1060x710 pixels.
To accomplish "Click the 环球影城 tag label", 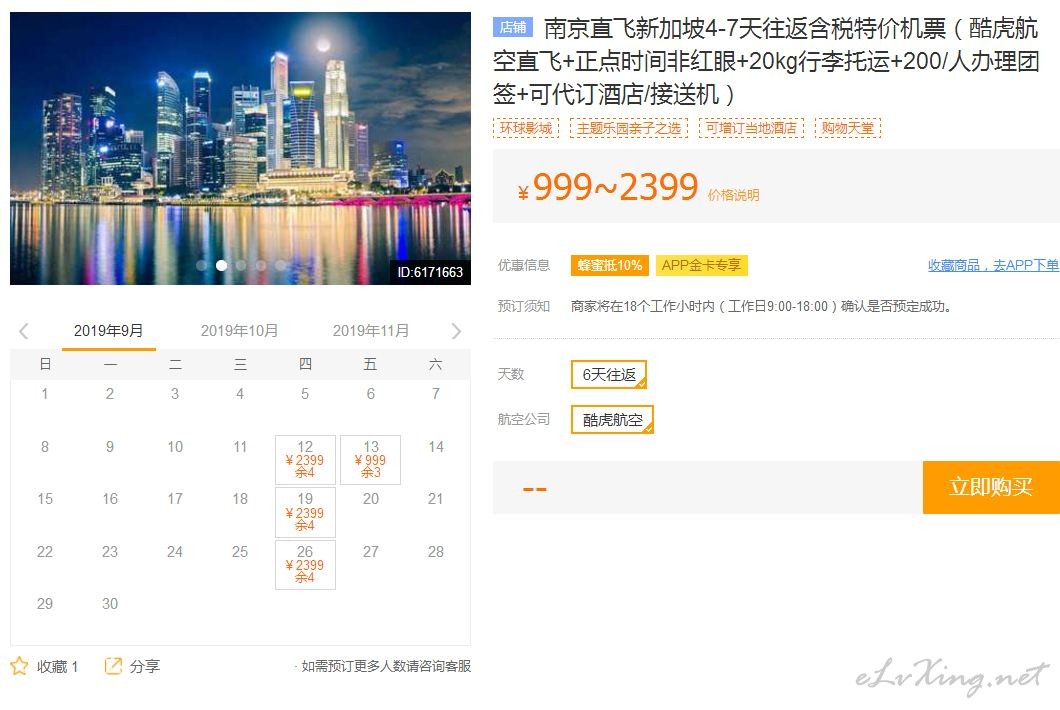I will click(x=526, y=128).
